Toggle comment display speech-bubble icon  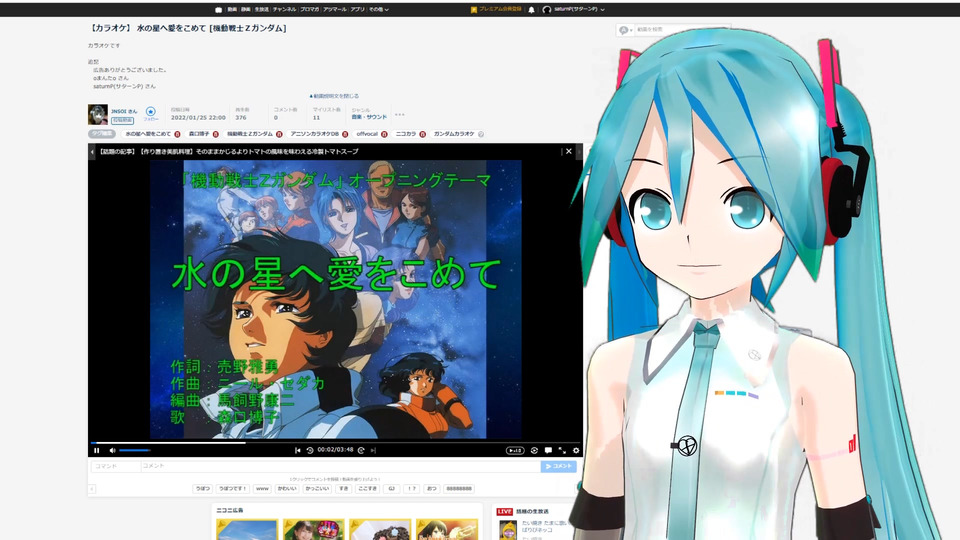coord(548,451)
